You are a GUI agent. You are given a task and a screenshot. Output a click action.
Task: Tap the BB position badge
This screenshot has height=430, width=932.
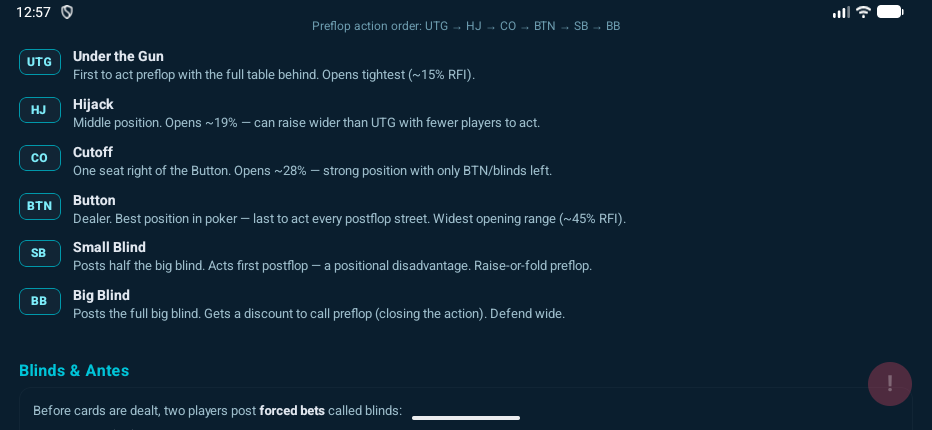(39, 301)
